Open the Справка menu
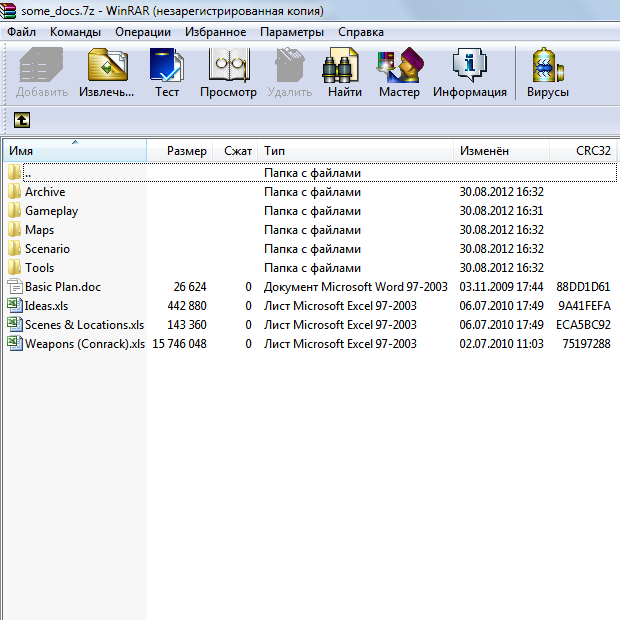Viewport: 620px width, 620px height. coord(361,32)
